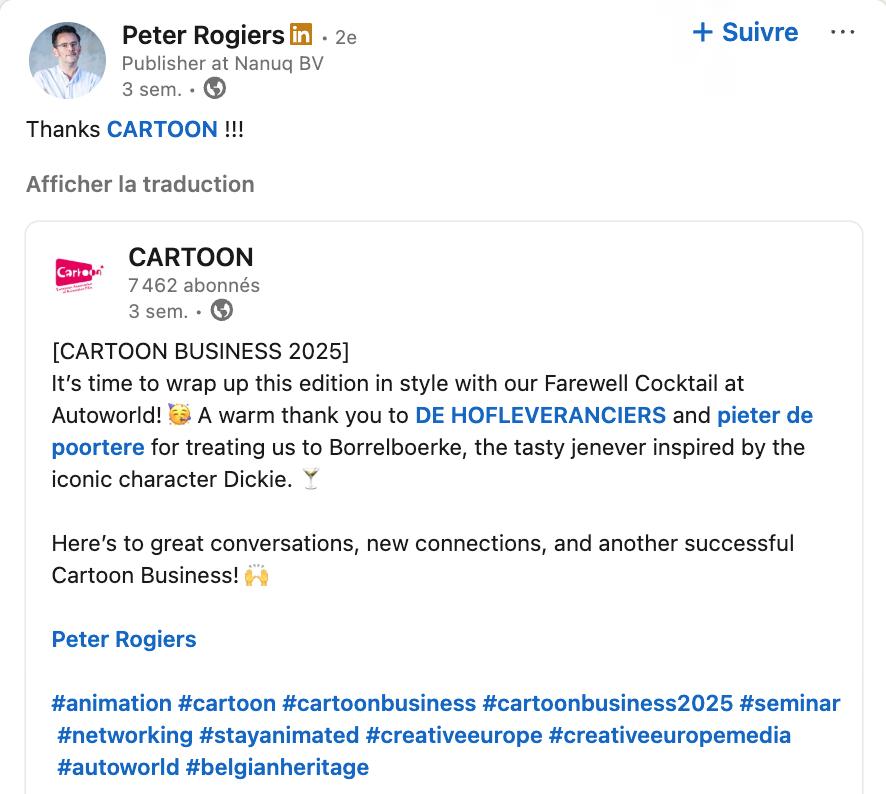Open Peter Rogiers' profile photo
This screenshot has width=886, height=794.
pyautogui.click(x=67, y=60)
